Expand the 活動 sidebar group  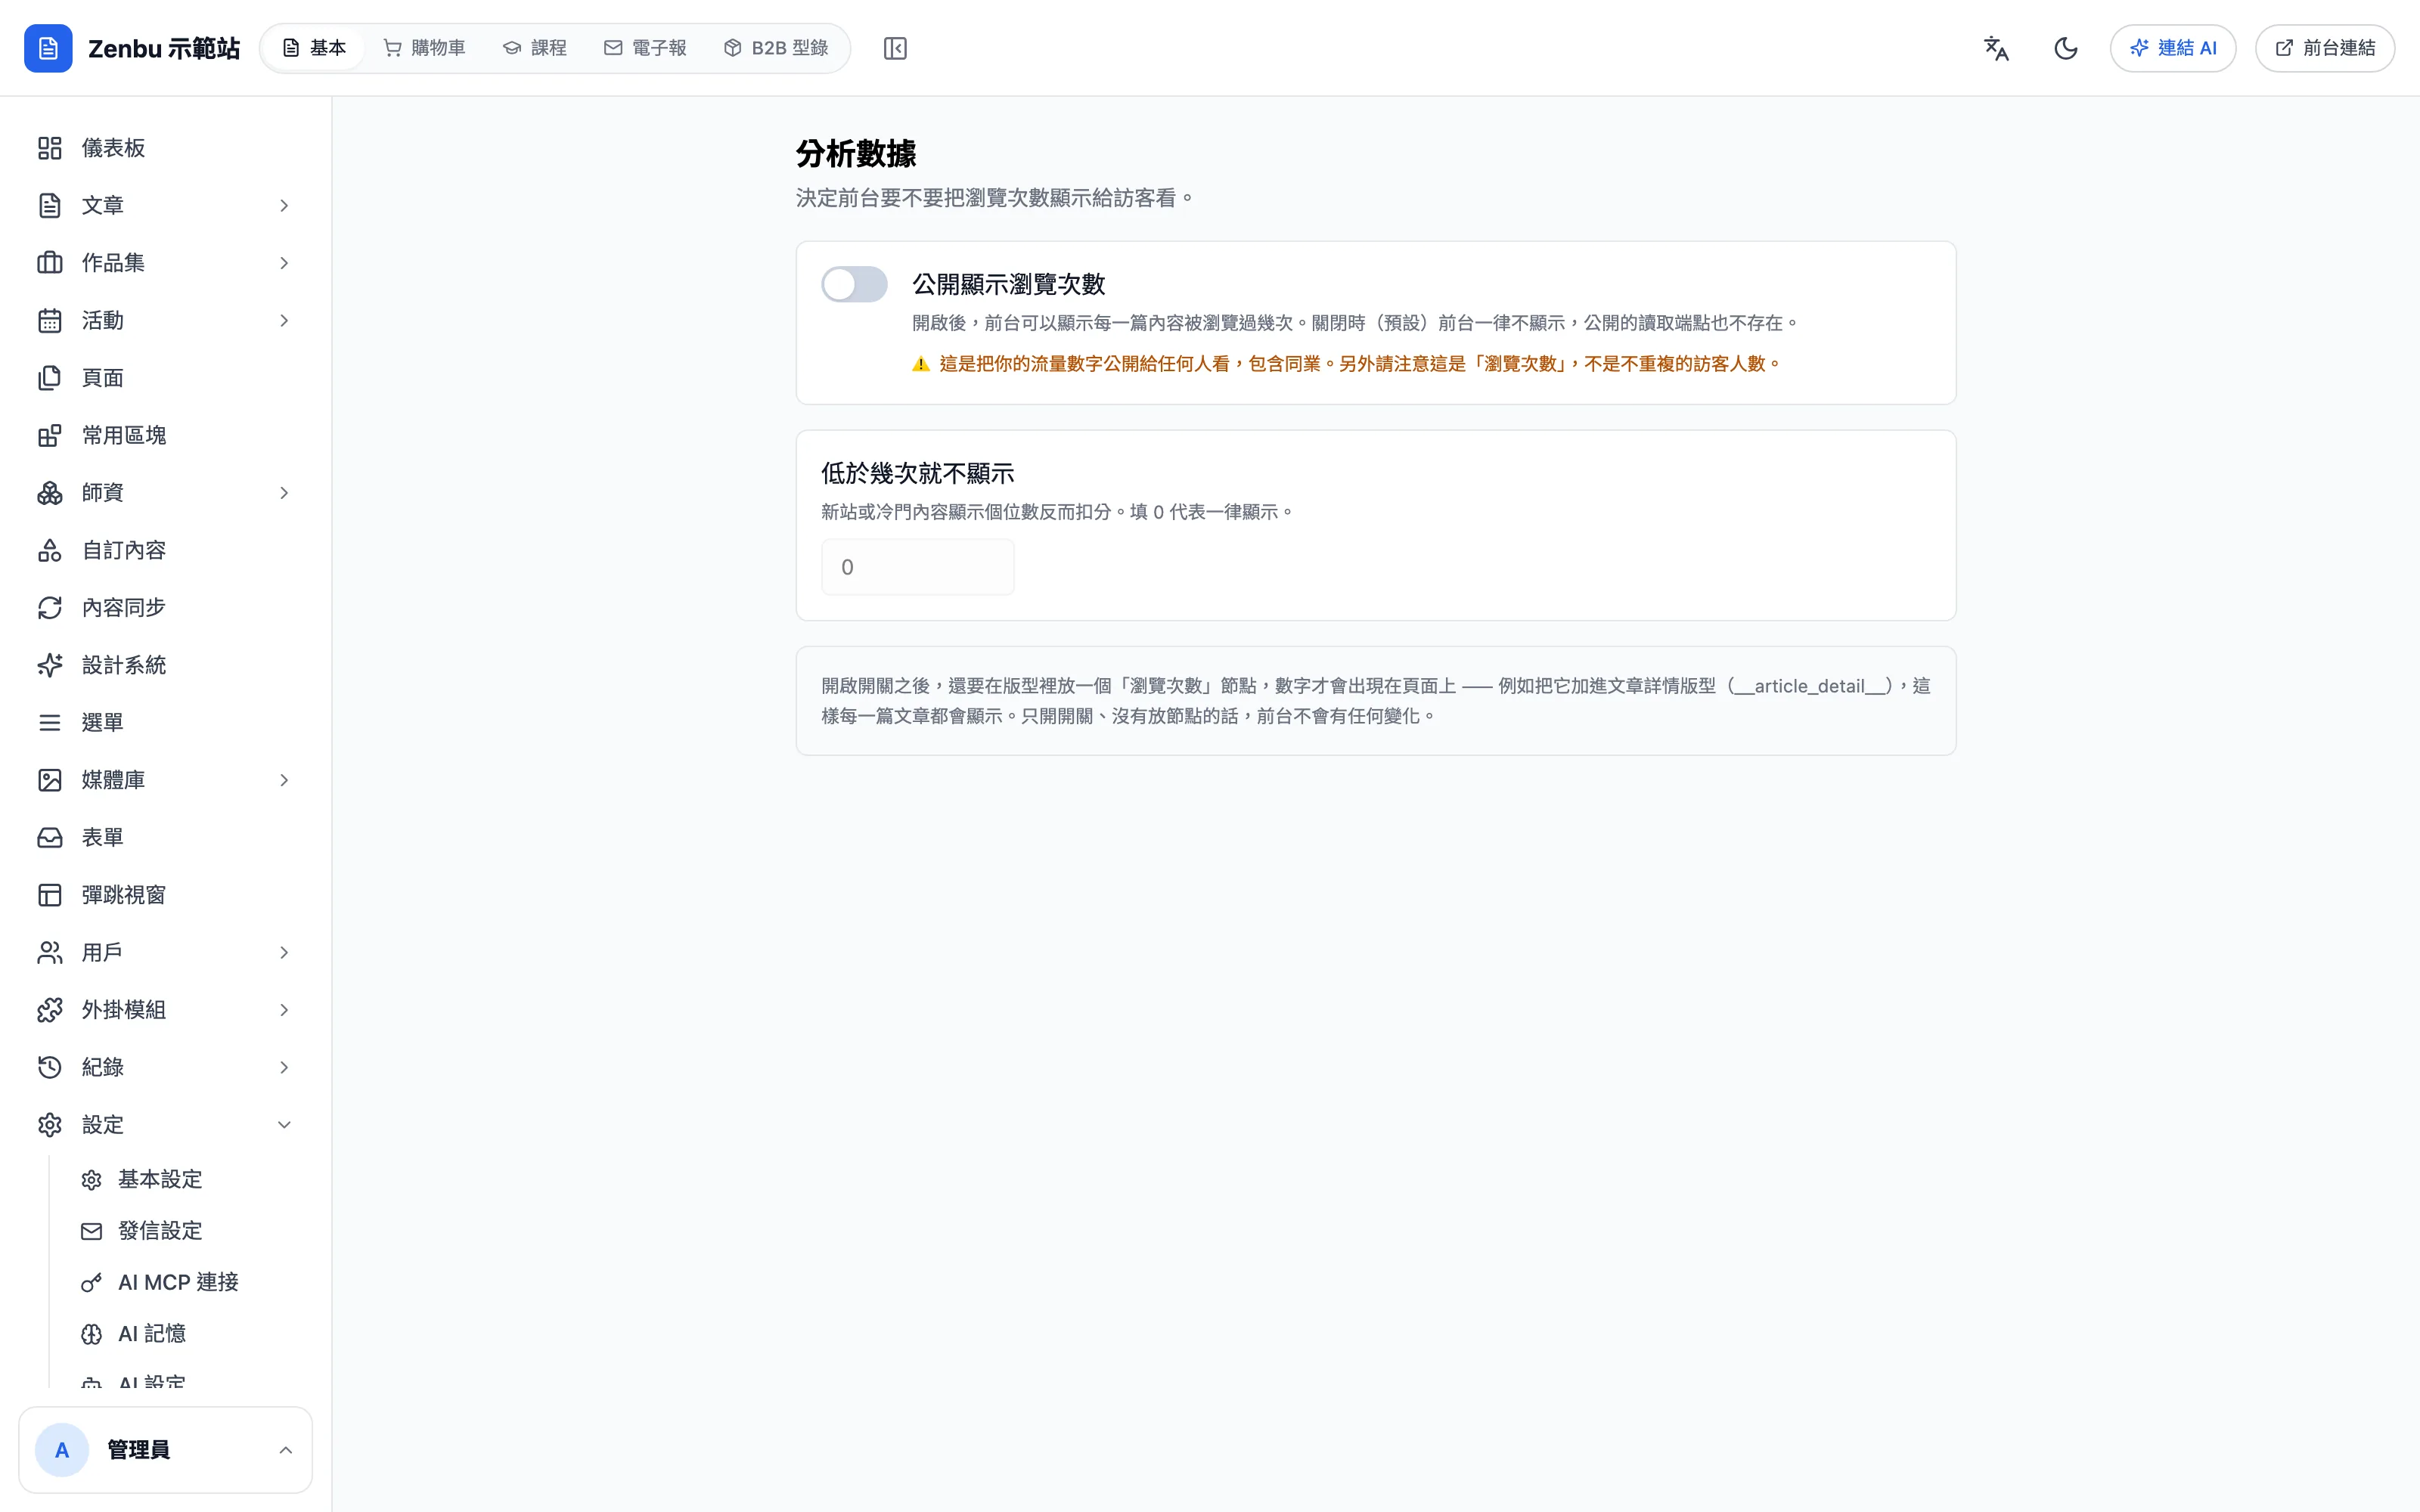tap(165, 320)
